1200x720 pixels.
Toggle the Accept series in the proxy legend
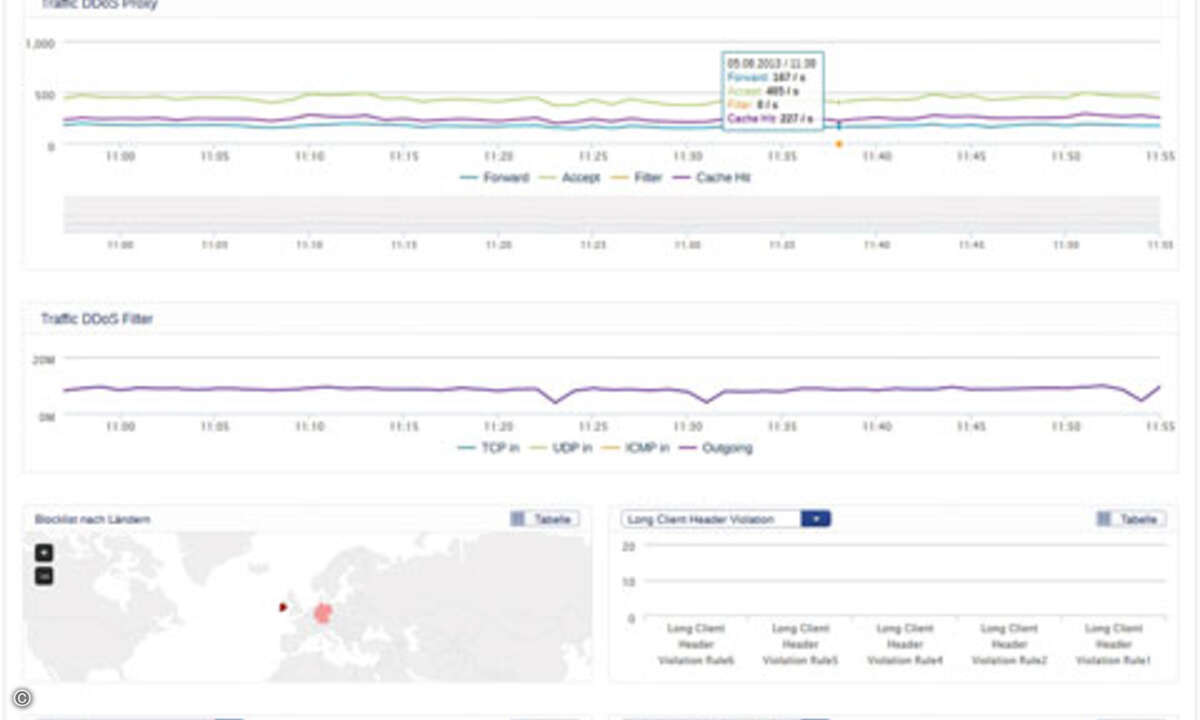click(x=570, y=177)
